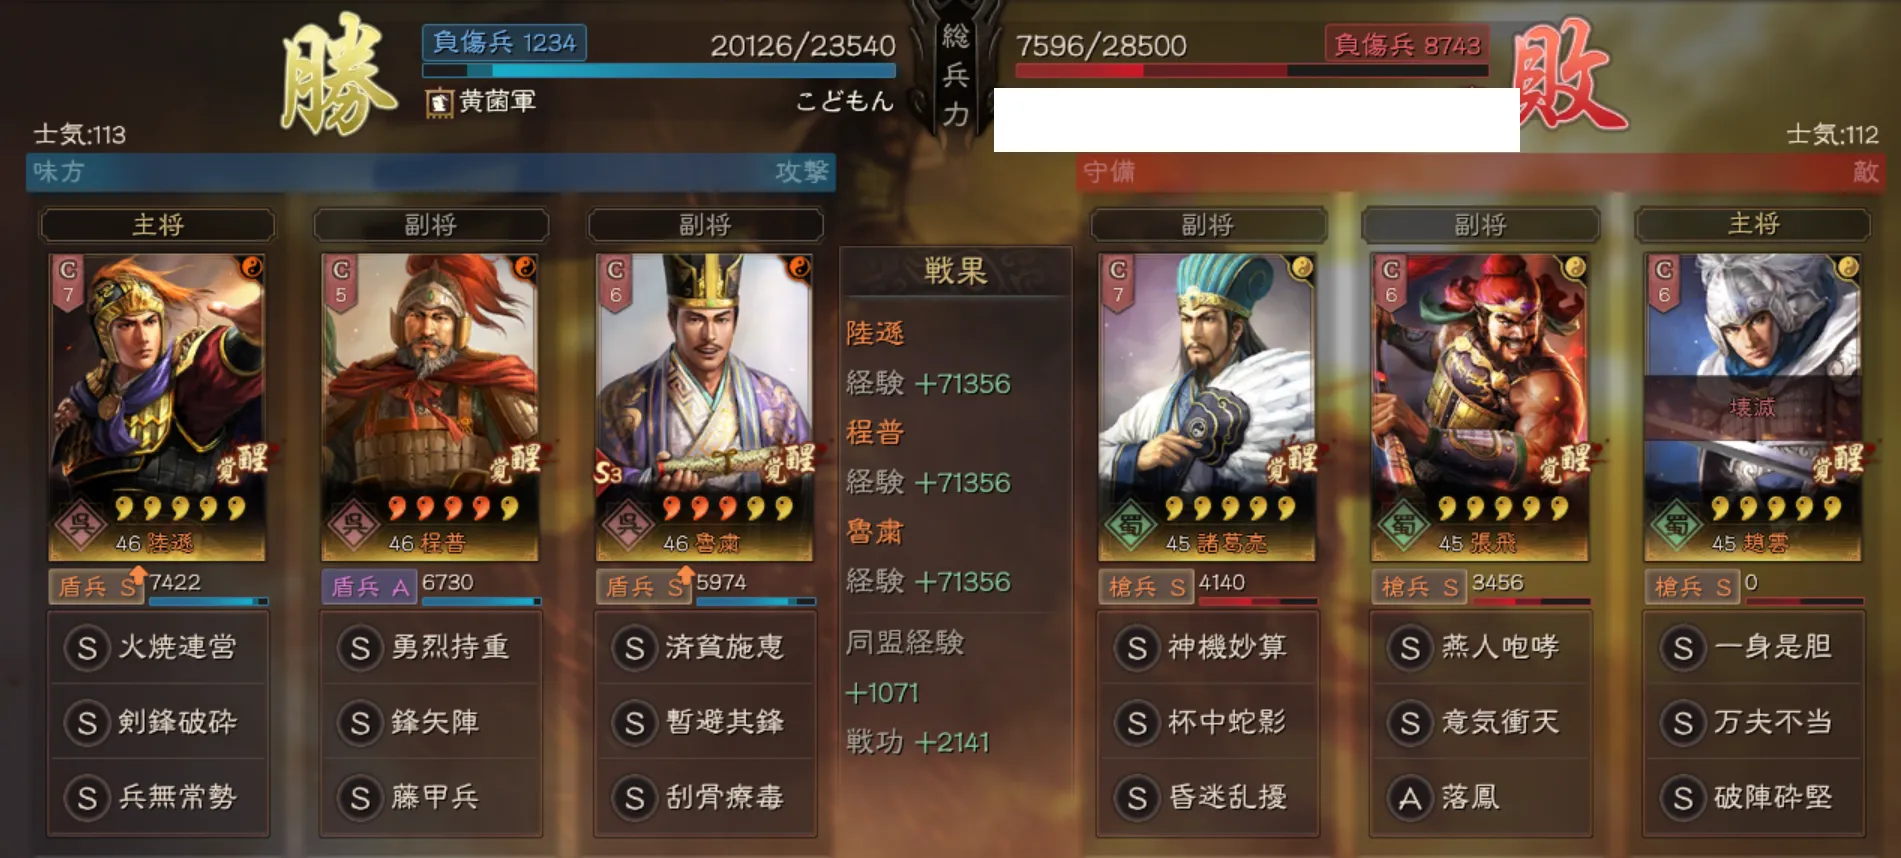Click yin-yang icon on 程普 portrait
This screenshot has height=858, width=1901.
click(x=525, y=267)
